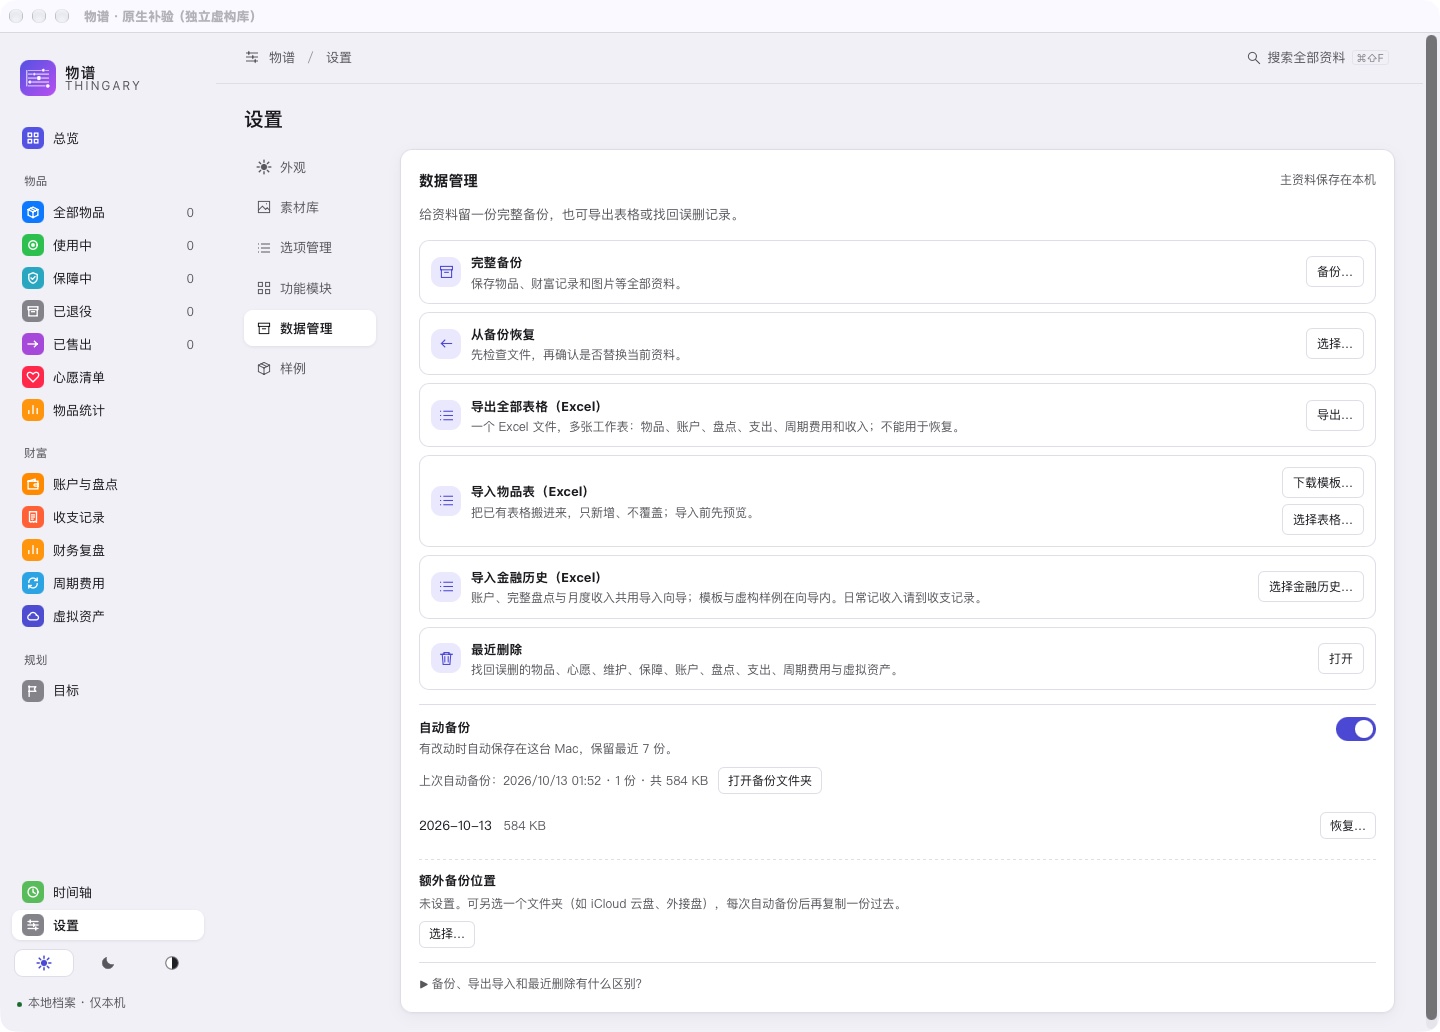
Task: Open the 虚拟资产 cloud icon
Action: click(x=33, y=616)
